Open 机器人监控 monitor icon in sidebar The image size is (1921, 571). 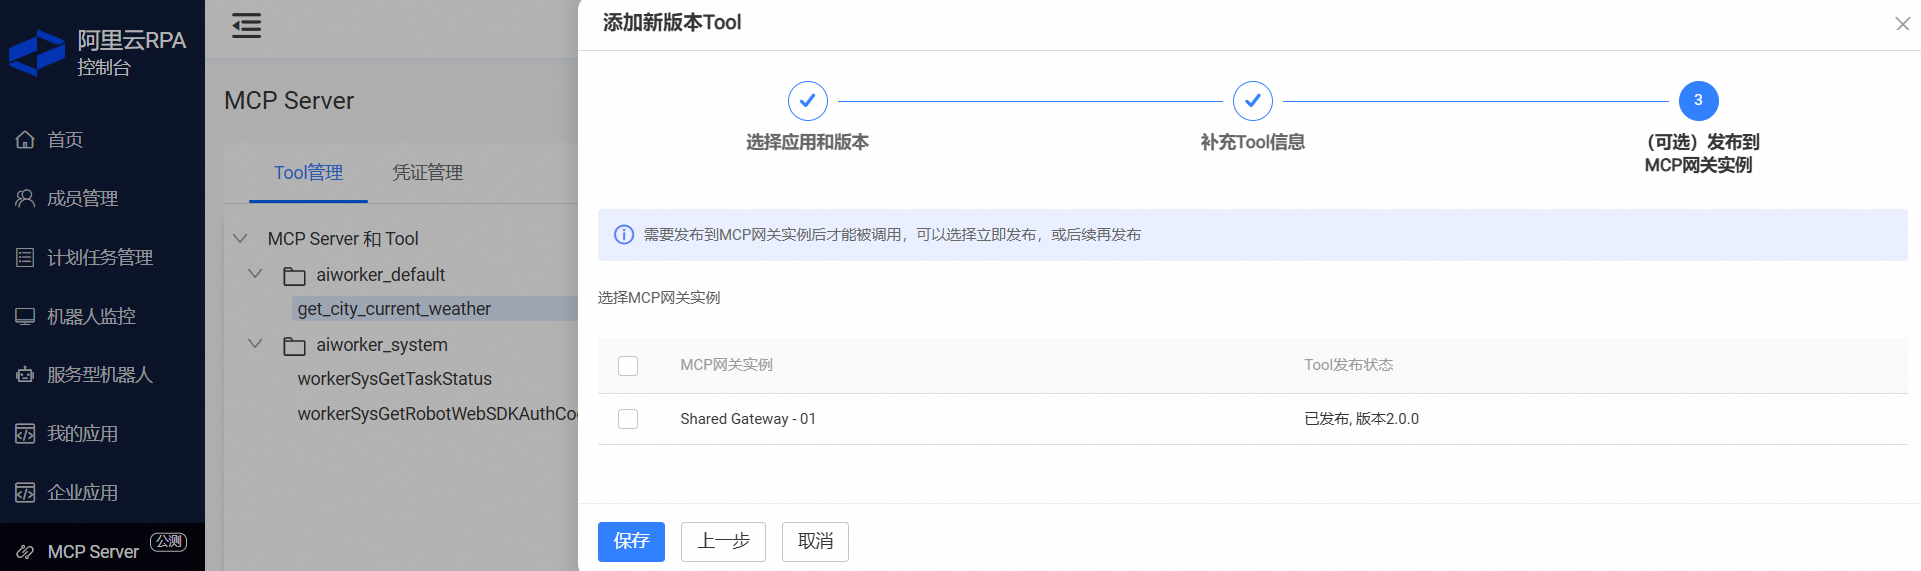point(25,316)
